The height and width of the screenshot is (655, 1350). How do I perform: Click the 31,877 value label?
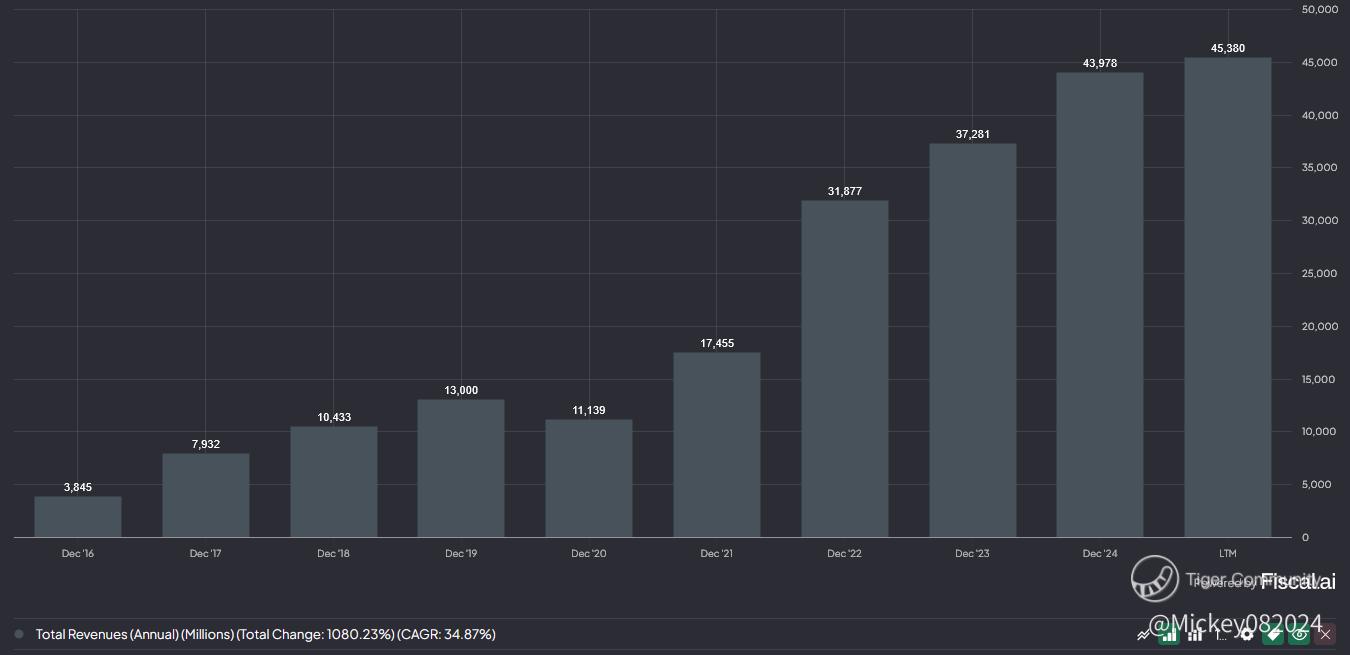tap(845, 192)
